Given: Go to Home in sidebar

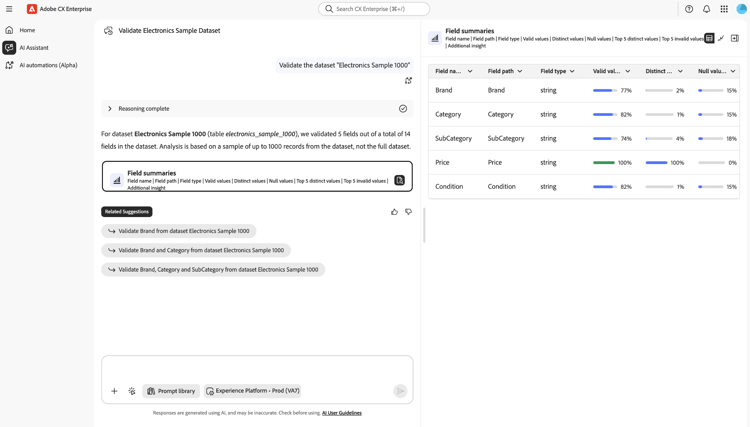Looking at the screenshot, I should coord(27,30).
